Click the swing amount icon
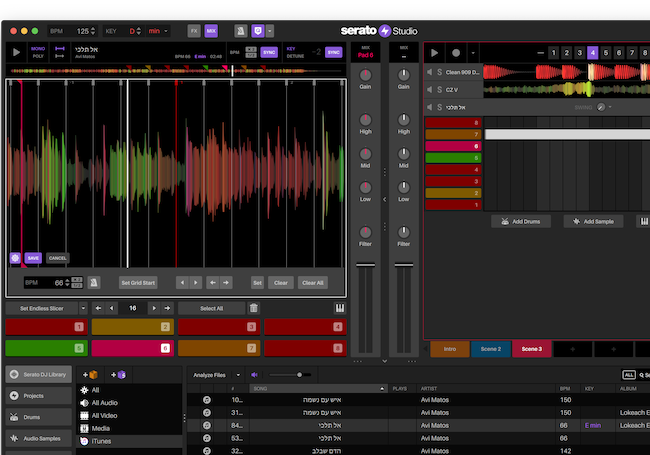 pos(601,107)
